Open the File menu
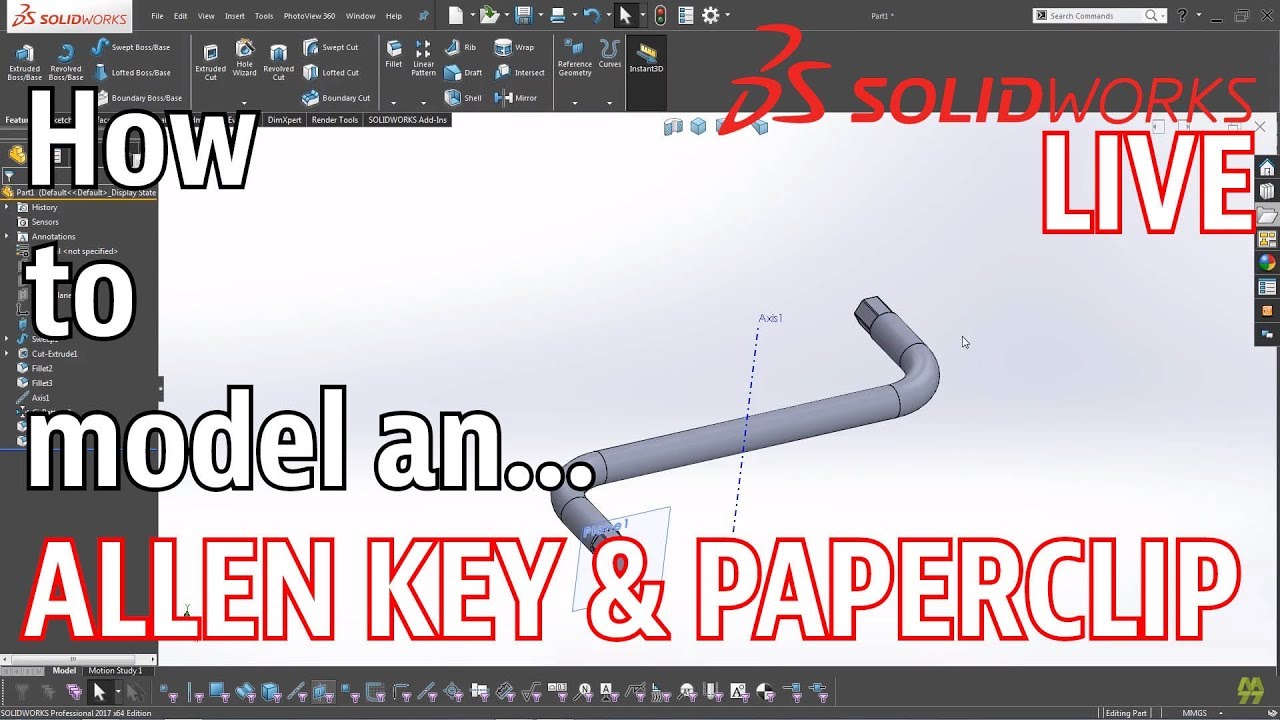 click(x=158, y=16)
